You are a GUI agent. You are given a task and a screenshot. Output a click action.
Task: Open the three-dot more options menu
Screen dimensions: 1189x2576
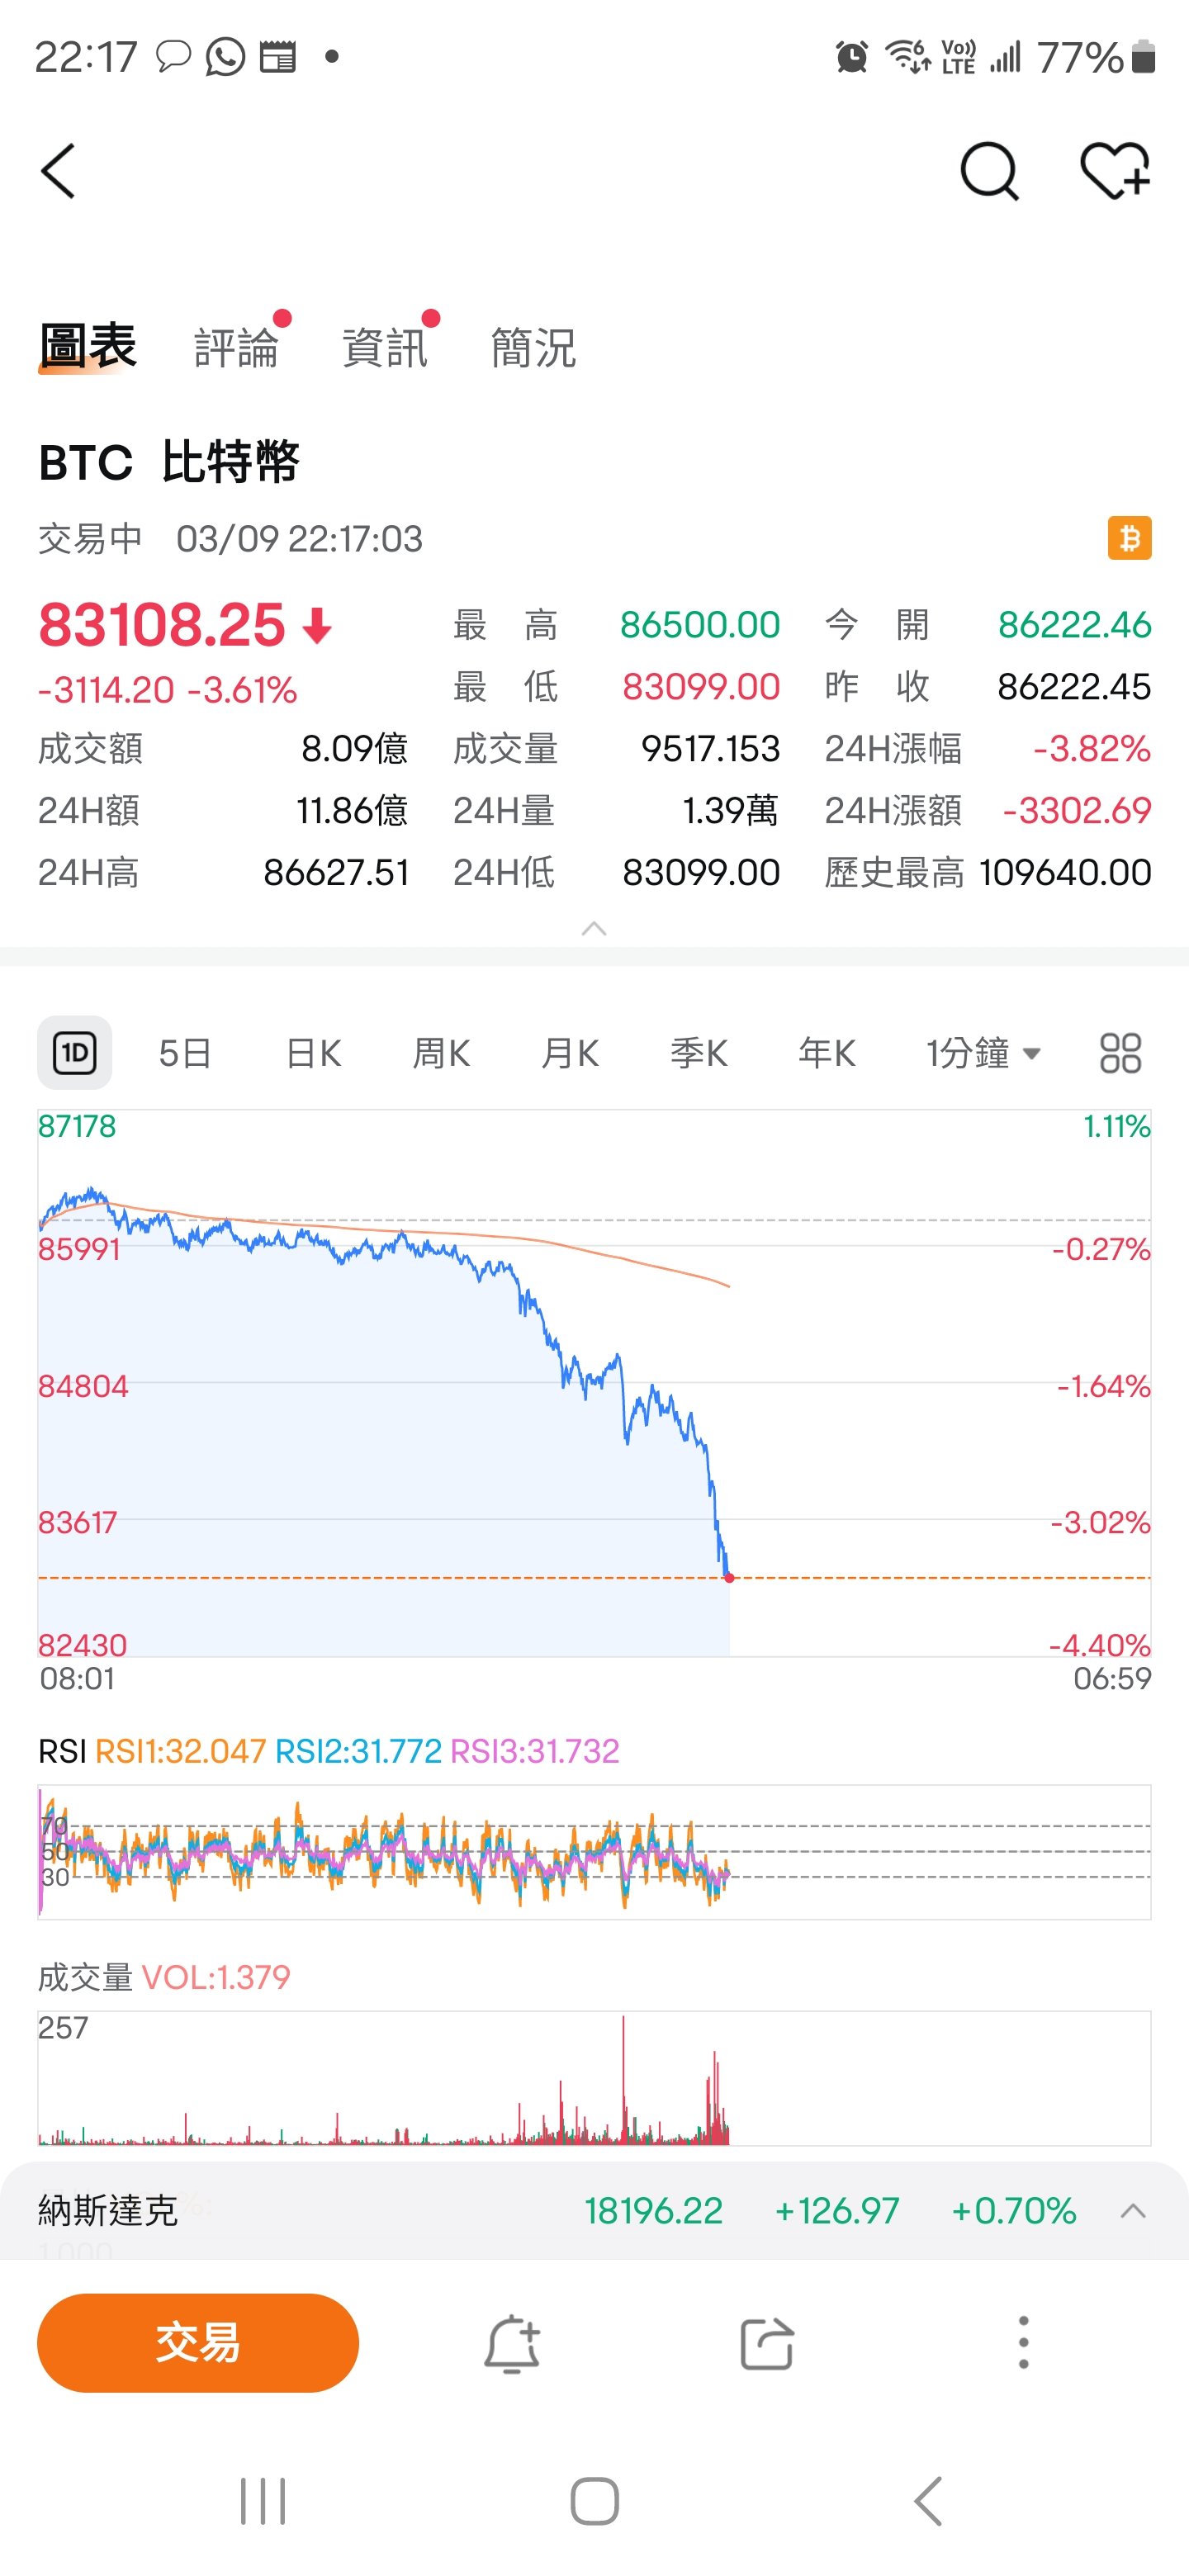point(1022,2343)
